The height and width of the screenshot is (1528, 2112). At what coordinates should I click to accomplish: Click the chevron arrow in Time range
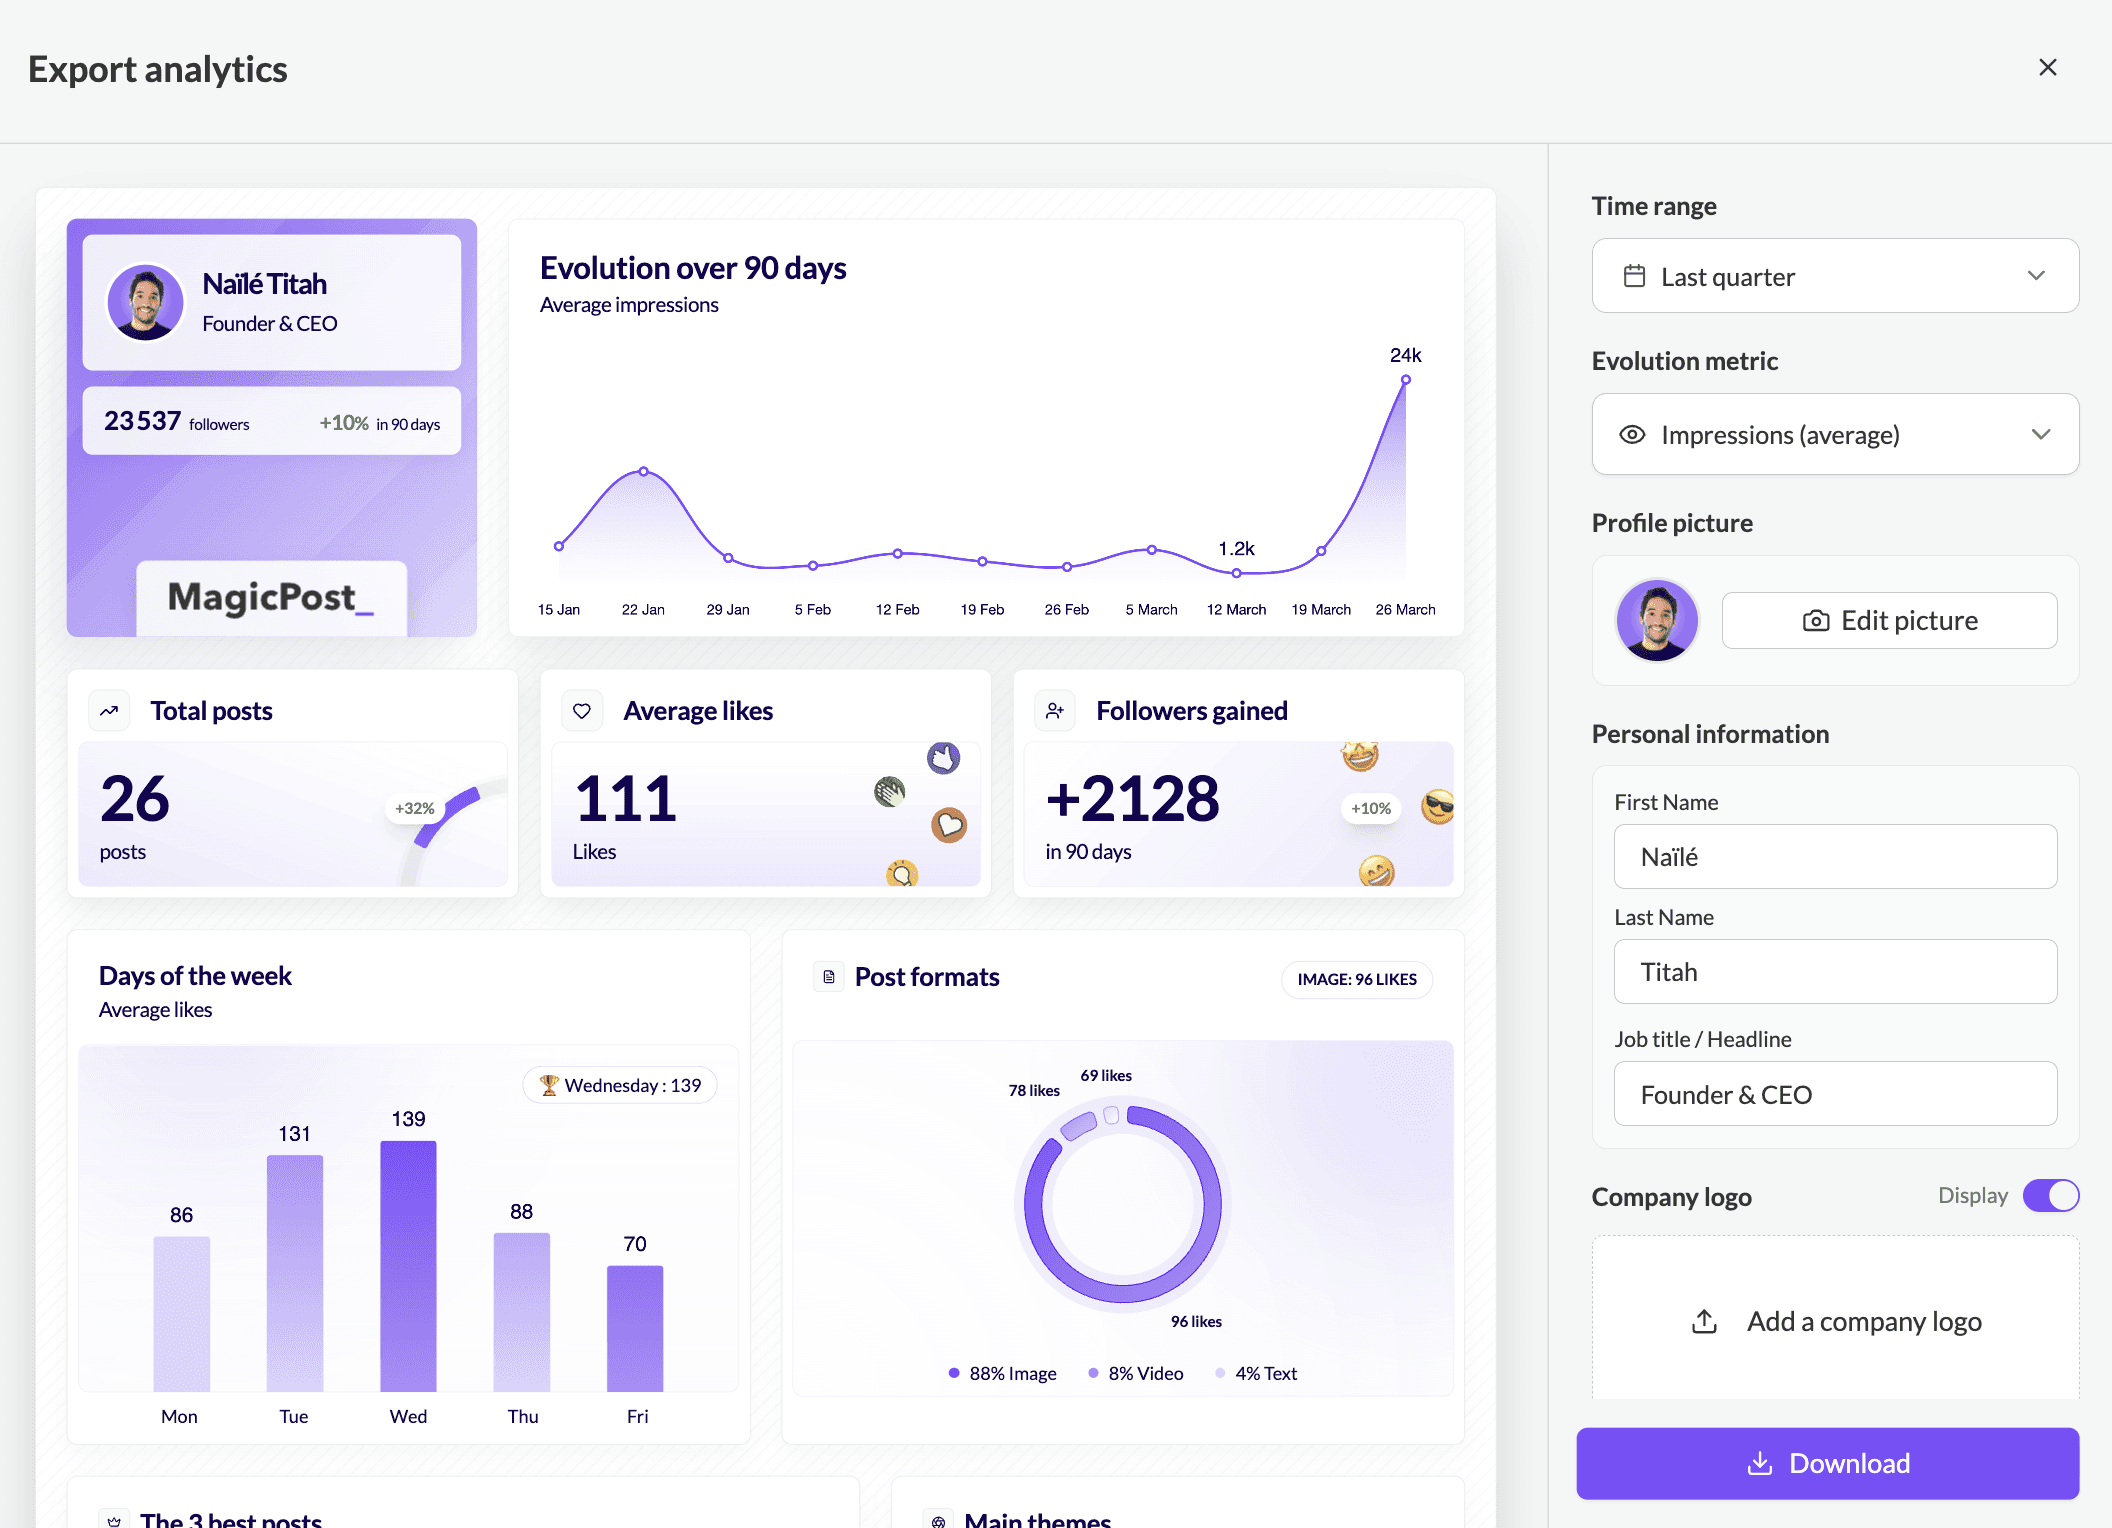[2036, 276]
